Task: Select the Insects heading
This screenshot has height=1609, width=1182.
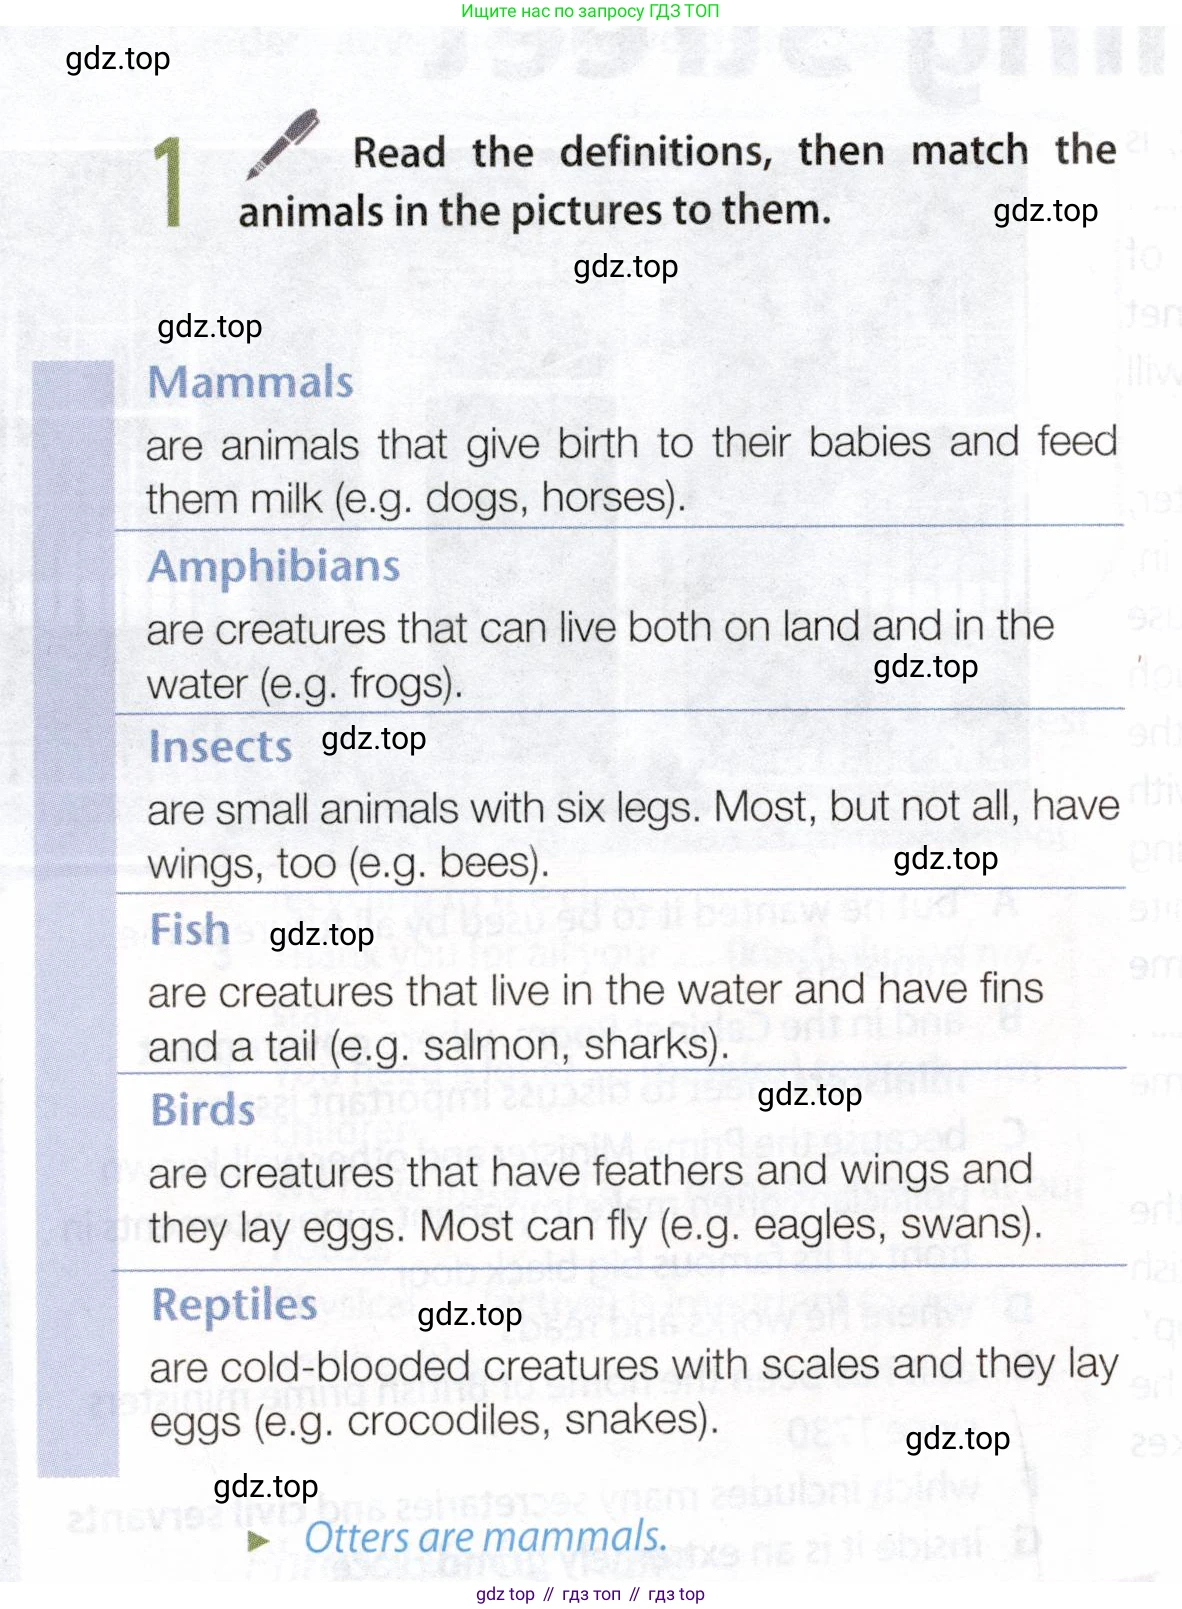Action: (x=221, y=747)
